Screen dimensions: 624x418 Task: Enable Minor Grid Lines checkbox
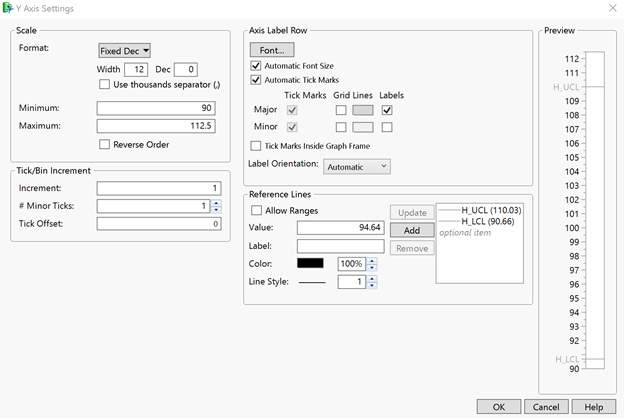[x=341, y=127]
